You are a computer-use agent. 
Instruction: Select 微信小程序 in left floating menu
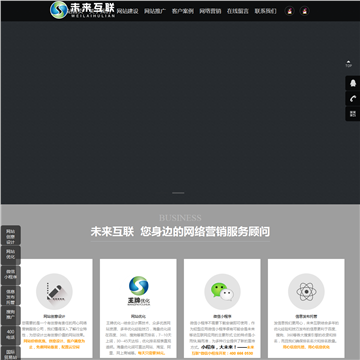pyautogui.click(x=11, y=274)
